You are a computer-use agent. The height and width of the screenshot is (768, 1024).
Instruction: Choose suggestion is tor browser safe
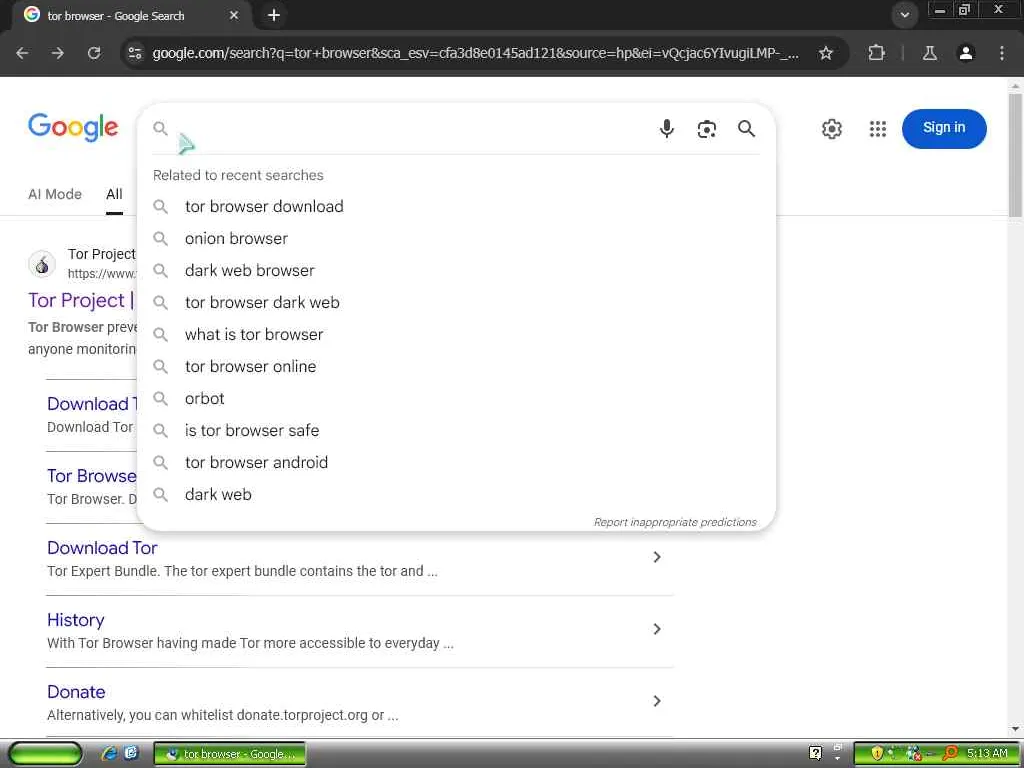(x=456, y=430)
